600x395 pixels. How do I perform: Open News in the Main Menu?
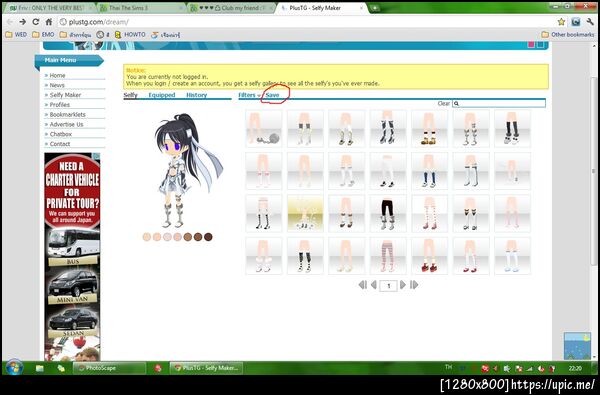[57, 85]
